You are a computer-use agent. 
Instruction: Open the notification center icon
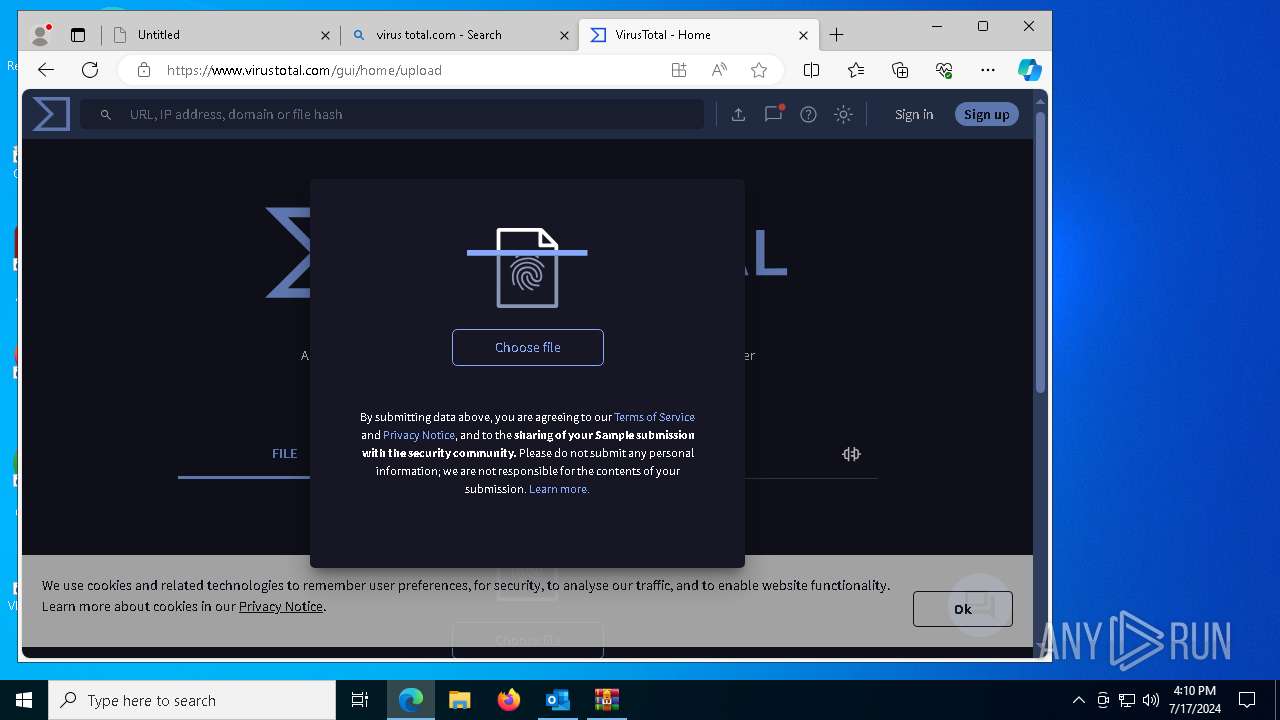[1247, 700]
